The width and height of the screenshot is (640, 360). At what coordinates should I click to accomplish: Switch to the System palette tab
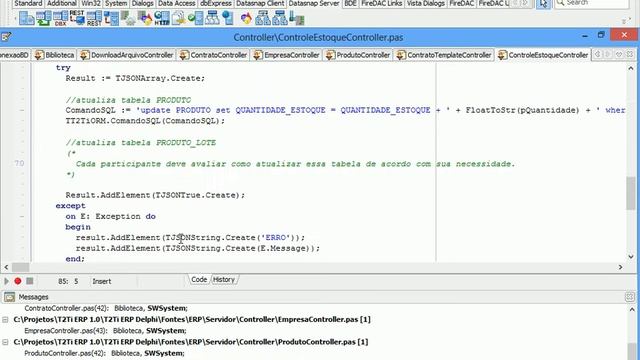coord(116,3)
